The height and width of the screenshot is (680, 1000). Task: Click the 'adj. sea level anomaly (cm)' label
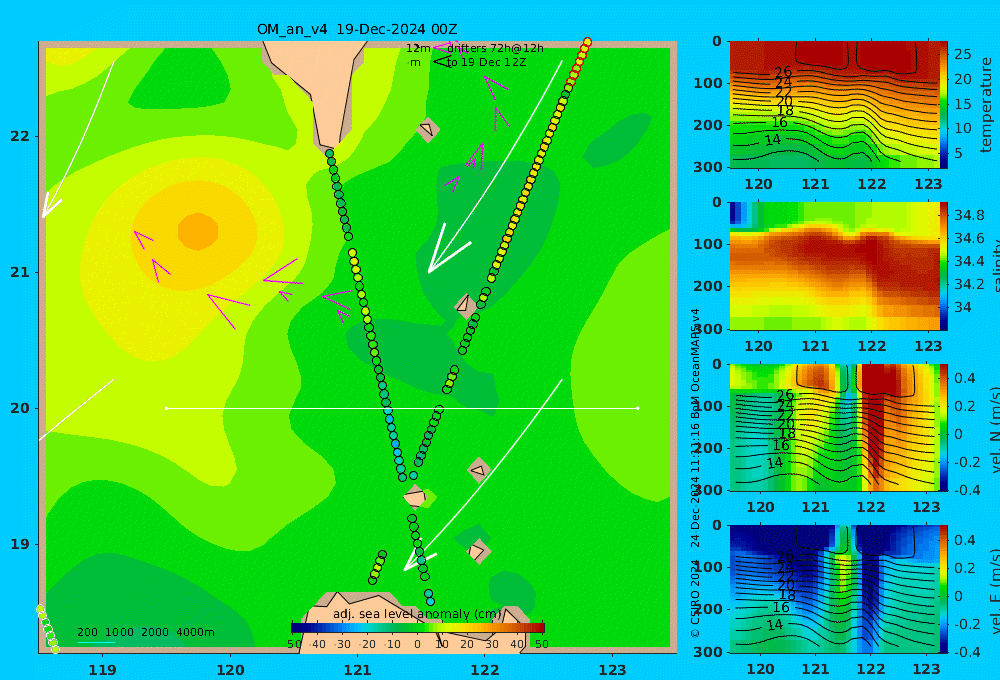(416, 614)
